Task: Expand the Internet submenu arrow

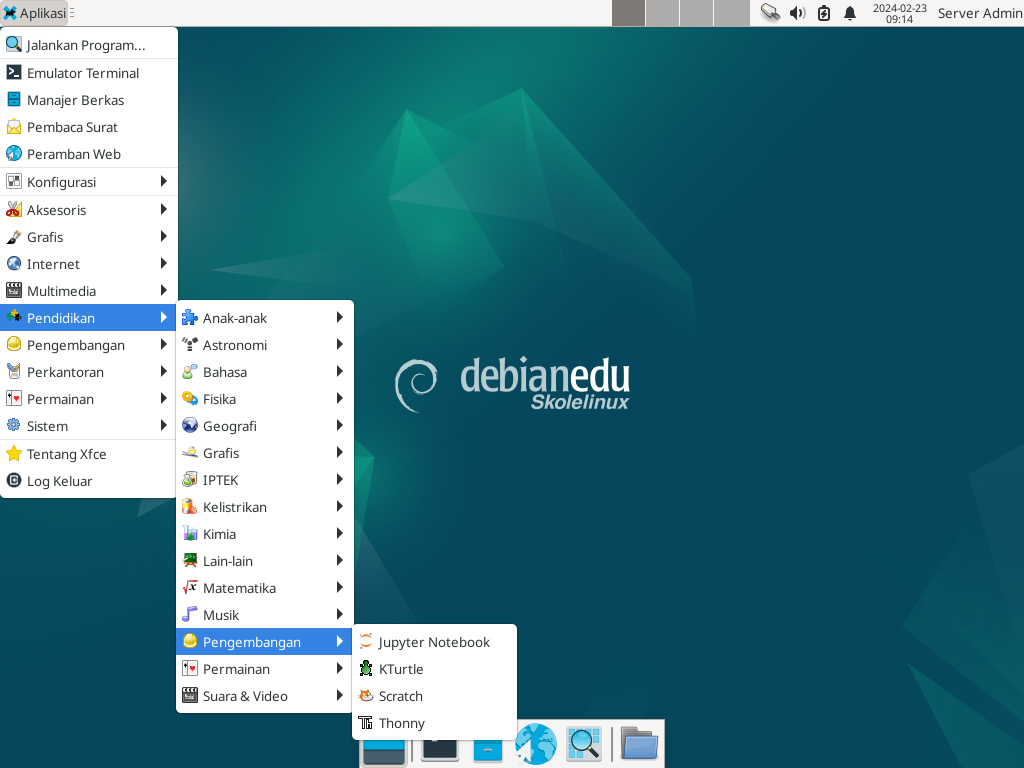Action: pos(164,264)
